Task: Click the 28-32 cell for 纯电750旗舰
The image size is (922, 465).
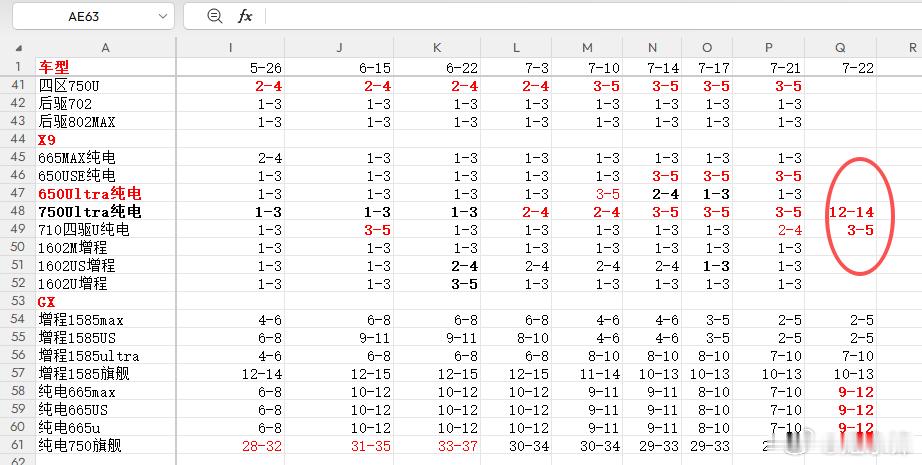Action: tap(230, 446)
